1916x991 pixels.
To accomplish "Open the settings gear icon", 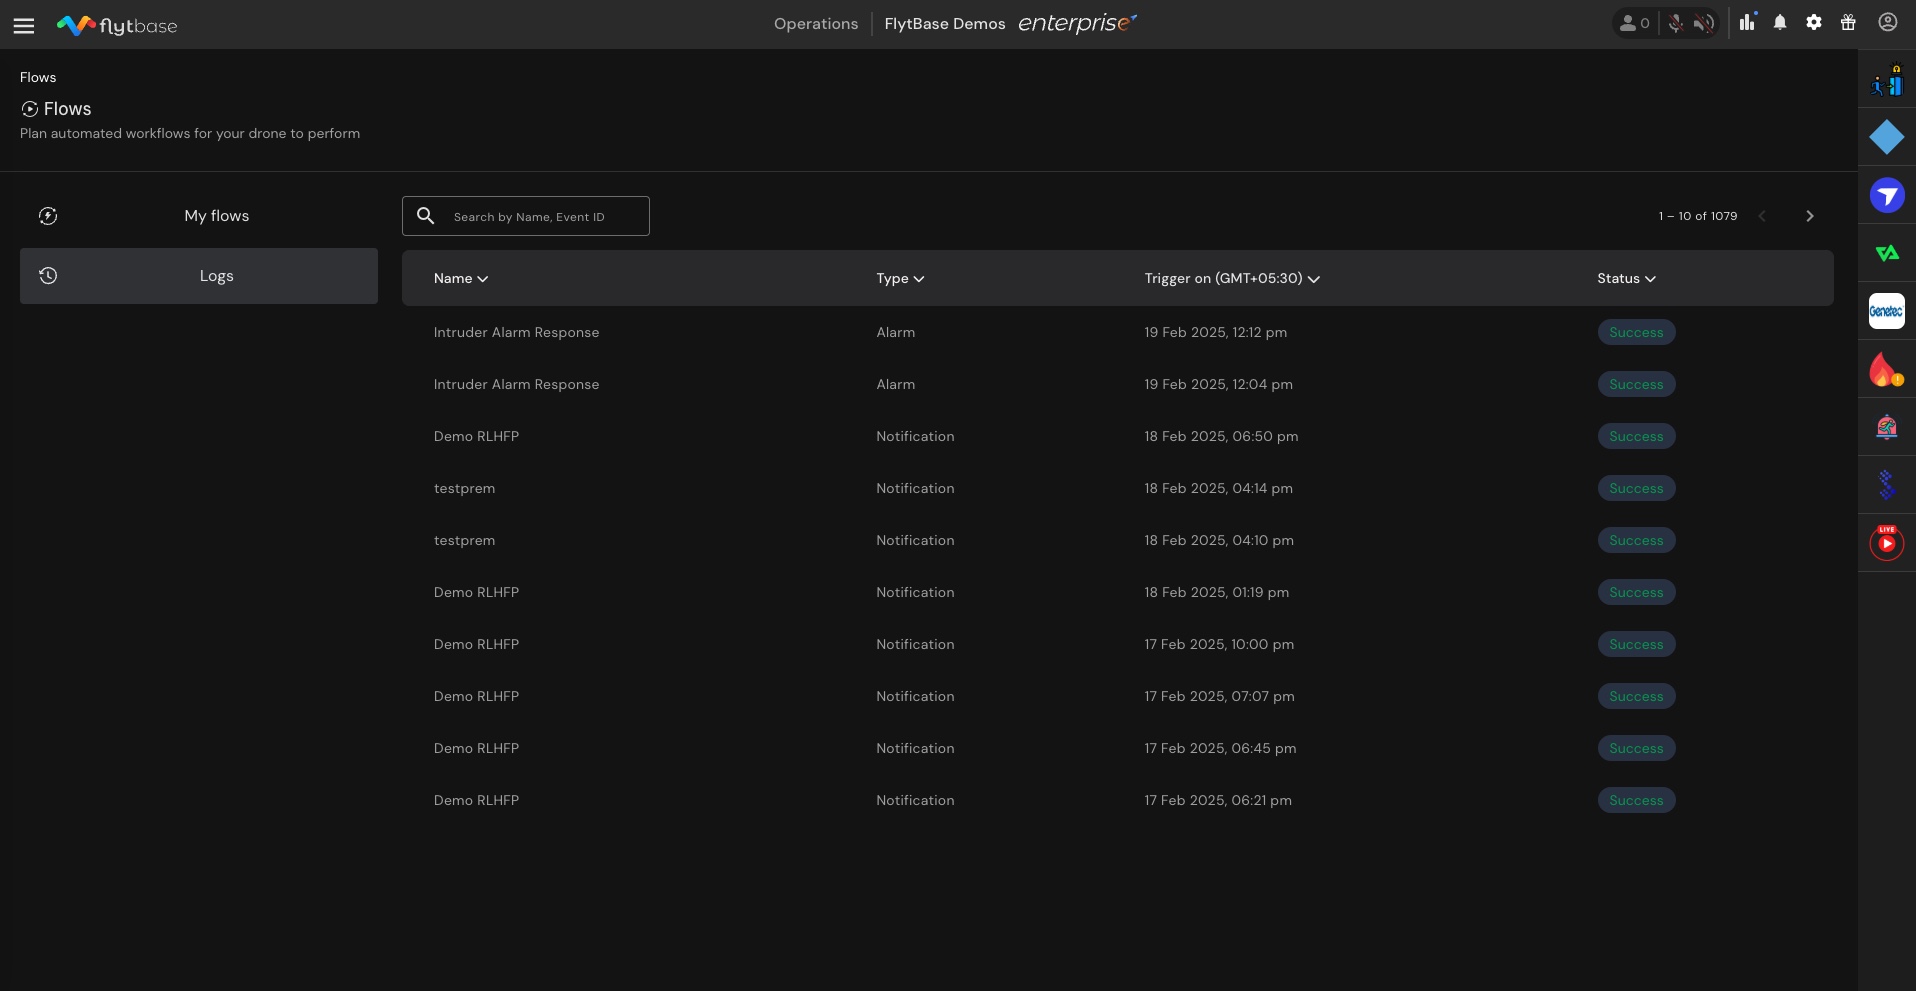I will point(1814,23).
